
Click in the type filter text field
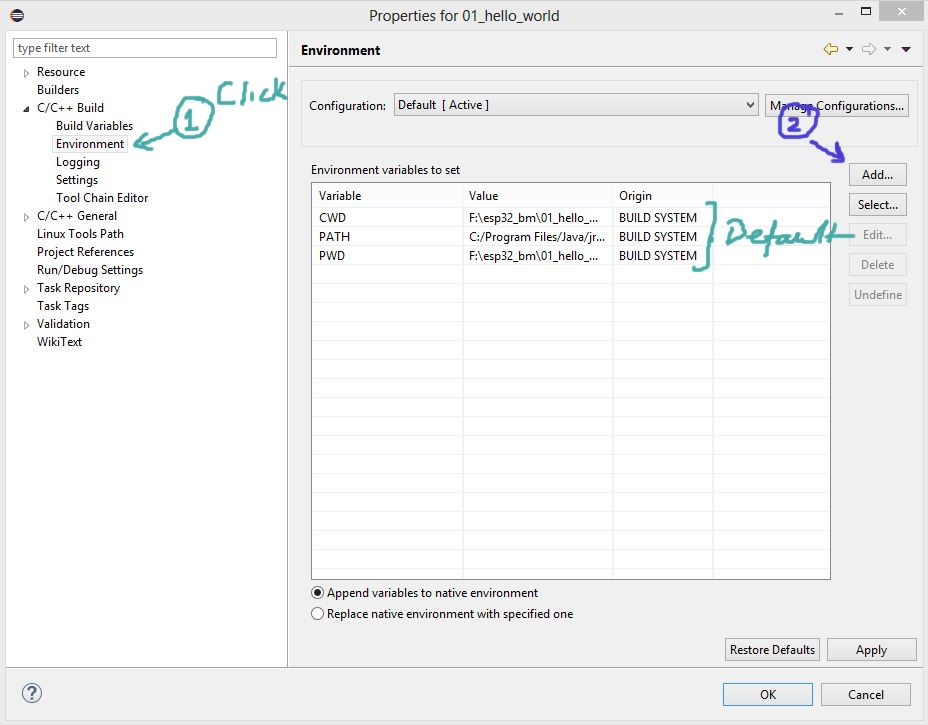tap(145, 48)
